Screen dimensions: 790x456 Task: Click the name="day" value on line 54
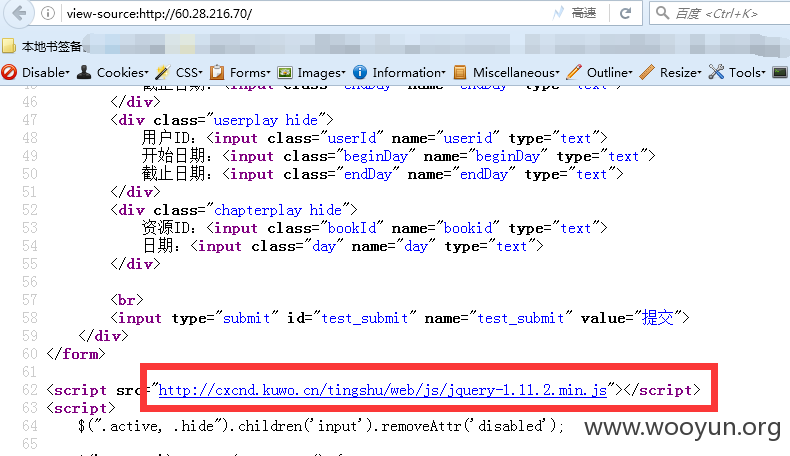tap(416, 246)
